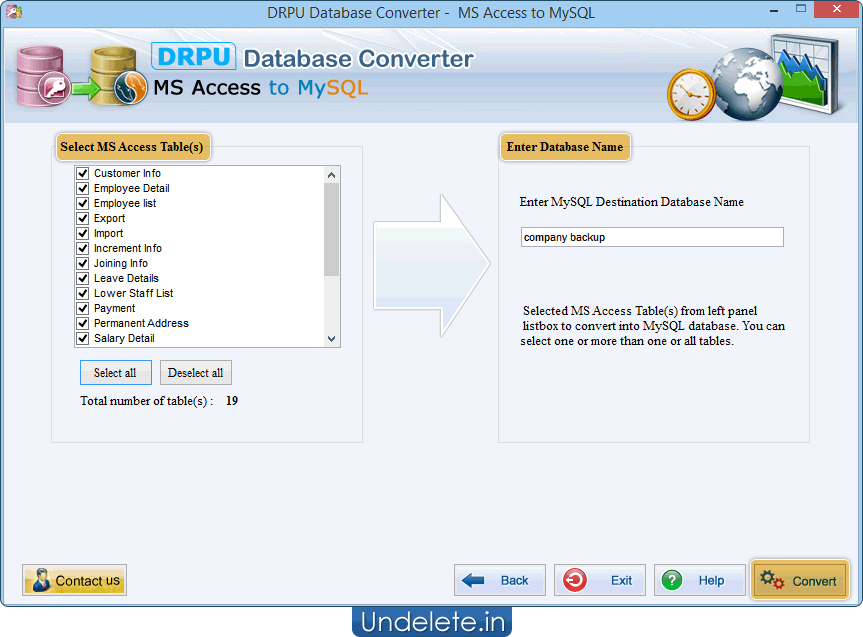Click the gears icon on Convert
The width and height of the screenshot is (863, 637).
[x=772, y=580]
